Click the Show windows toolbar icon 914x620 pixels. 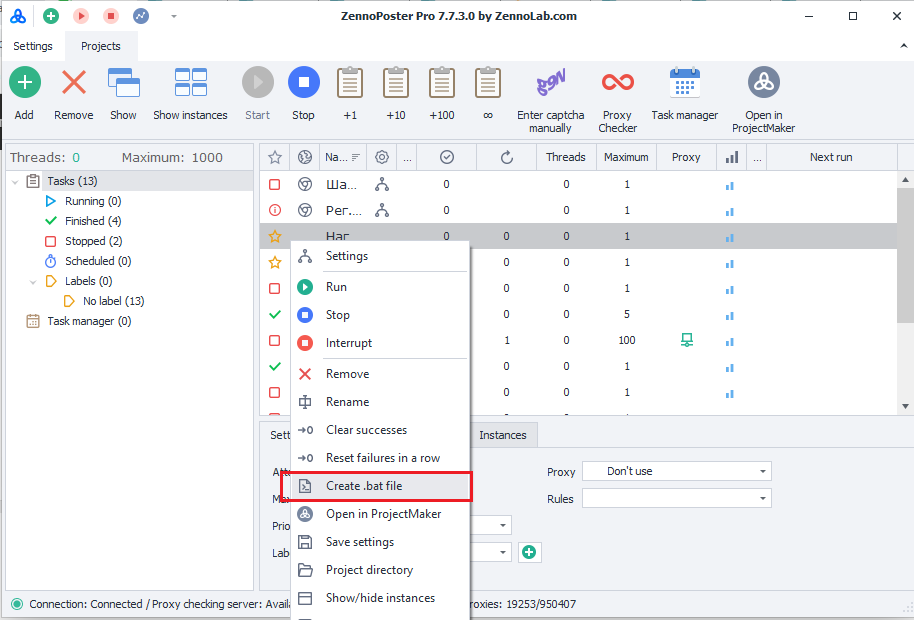[x=124, y=82]
